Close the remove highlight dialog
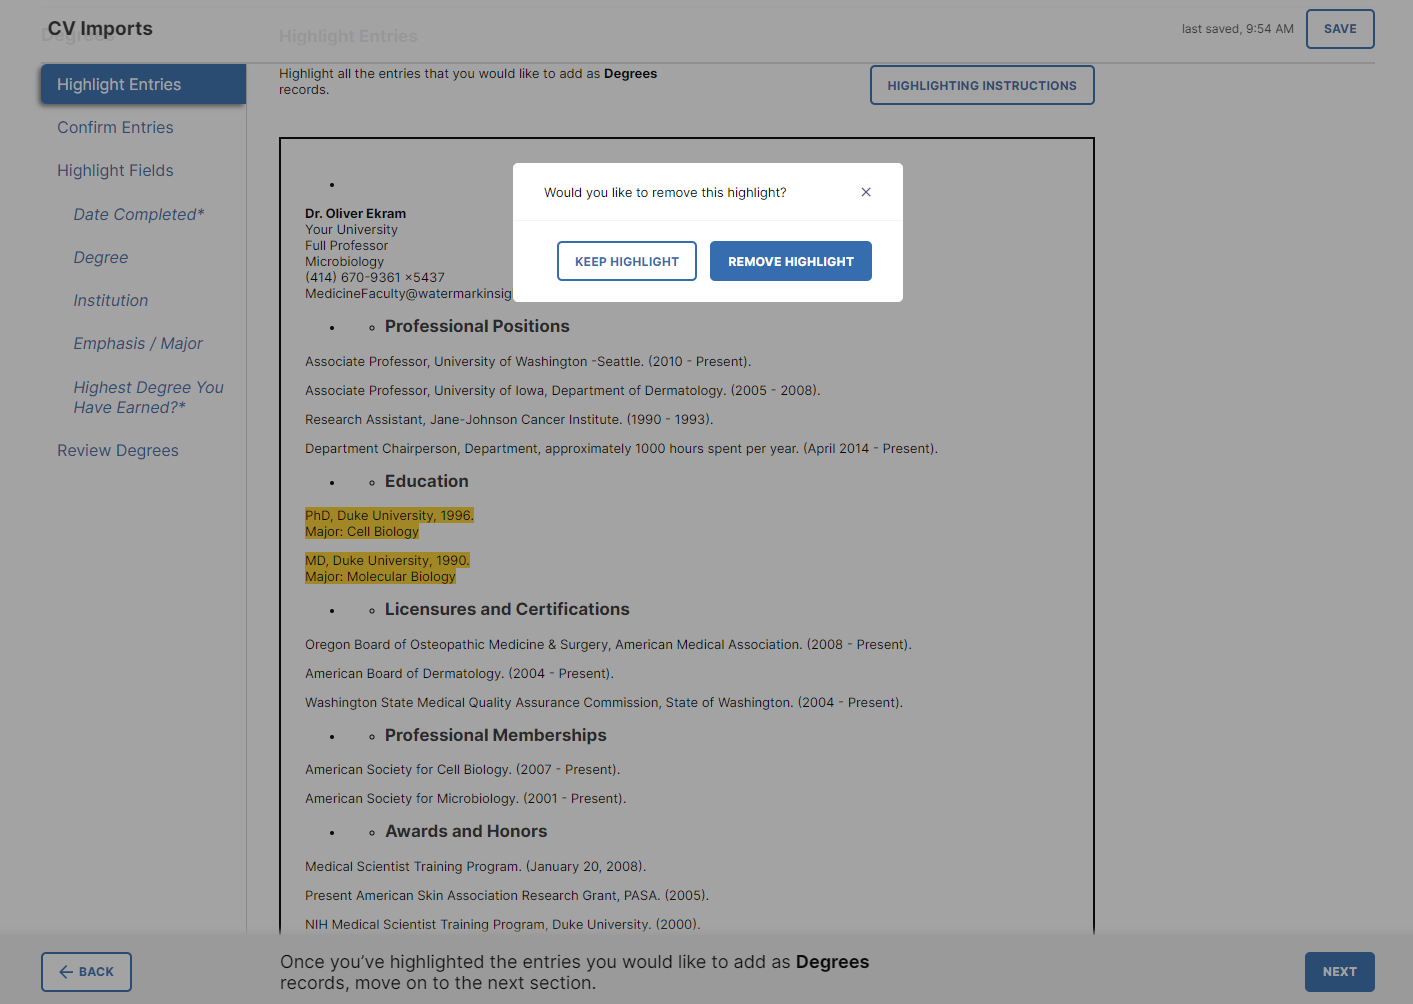The width and height of the screenshot is (1413, 1004). click(x=866, y=192)
